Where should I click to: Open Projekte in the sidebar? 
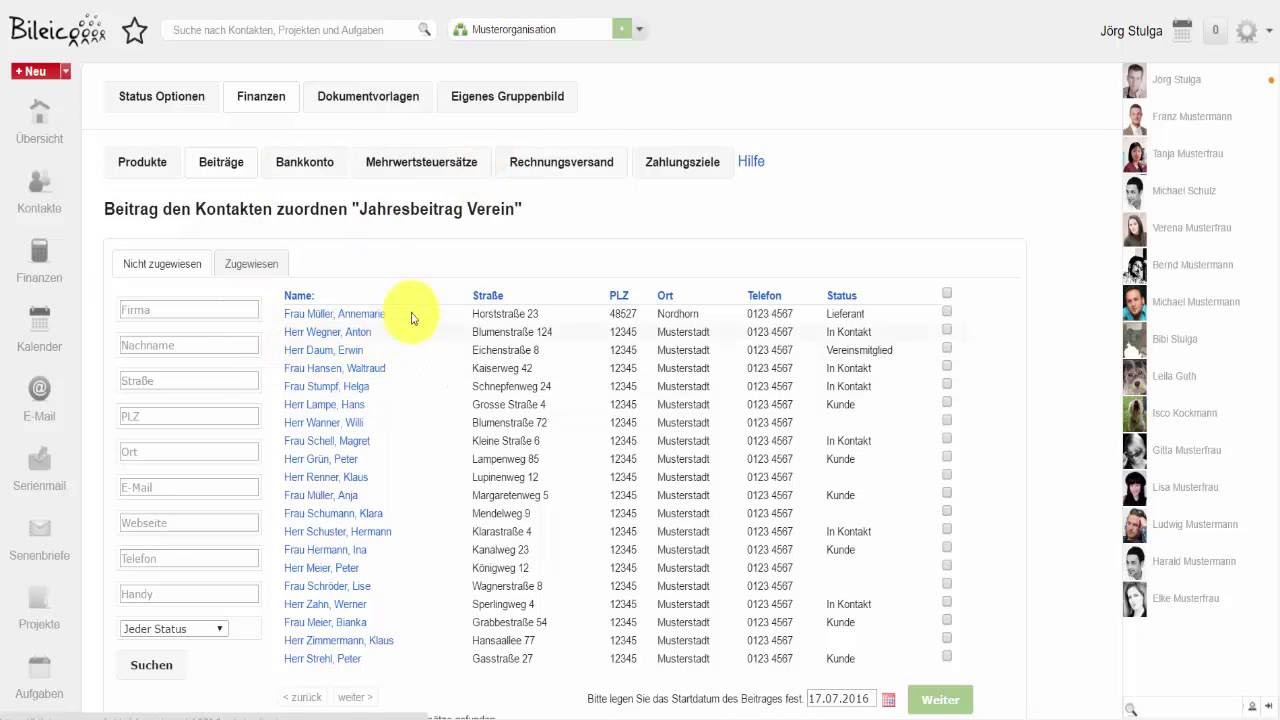click(40, 606)
